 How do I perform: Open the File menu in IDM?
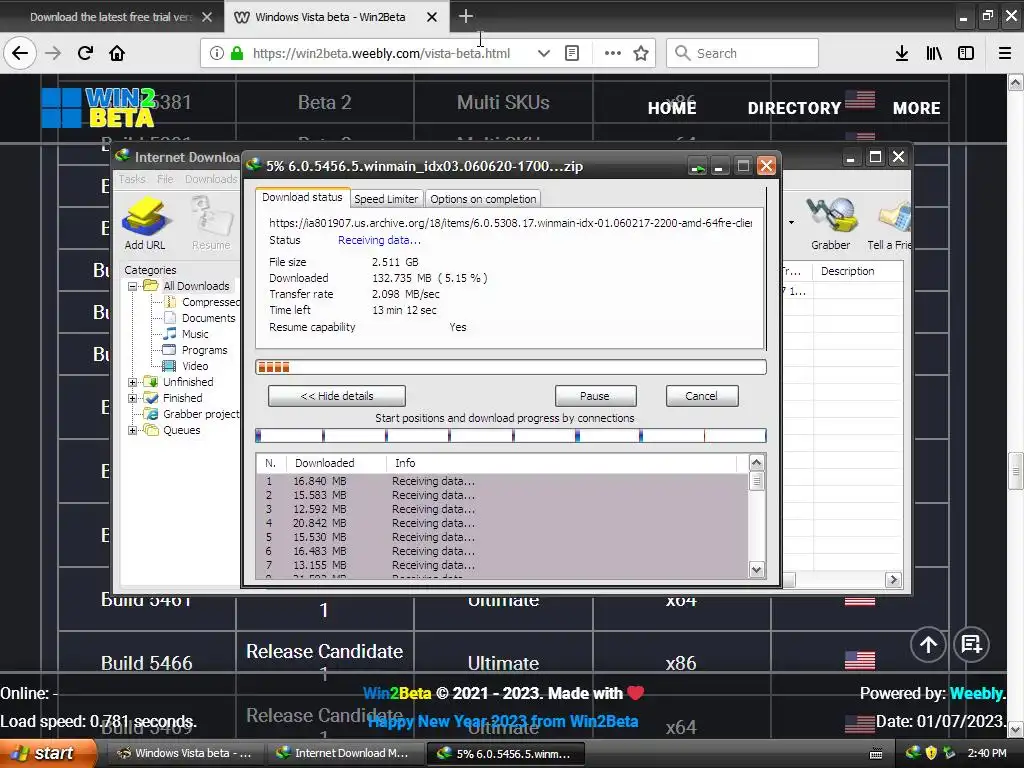(165, 179)
